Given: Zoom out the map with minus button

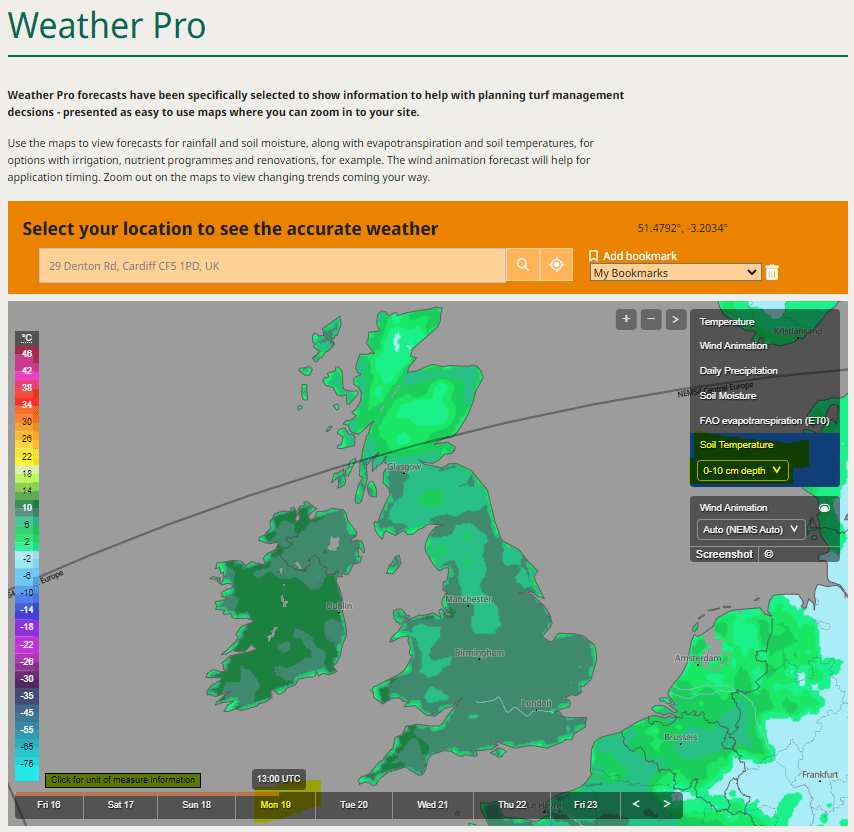Looking at the screenshot, I should click(x=651, y=319).
